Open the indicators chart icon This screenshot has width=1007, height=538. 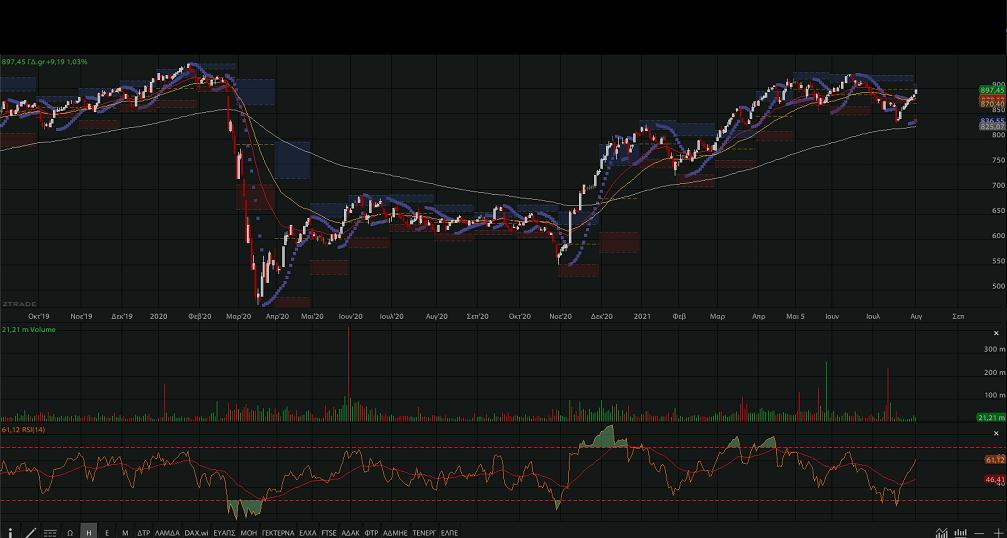click(x=941, y=533)
